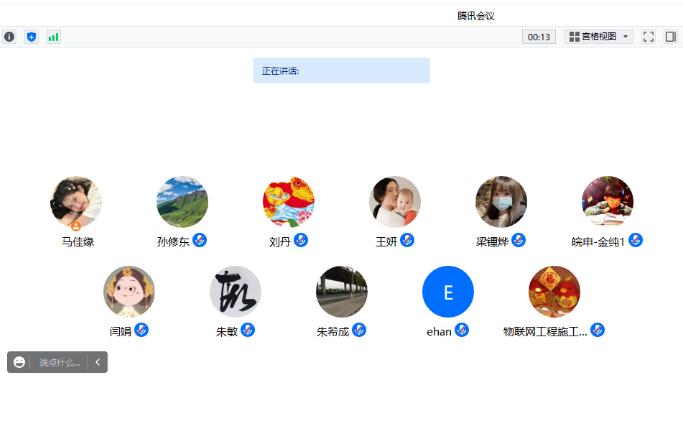Click the microphone icon next to 孙修东

point(200,240)
